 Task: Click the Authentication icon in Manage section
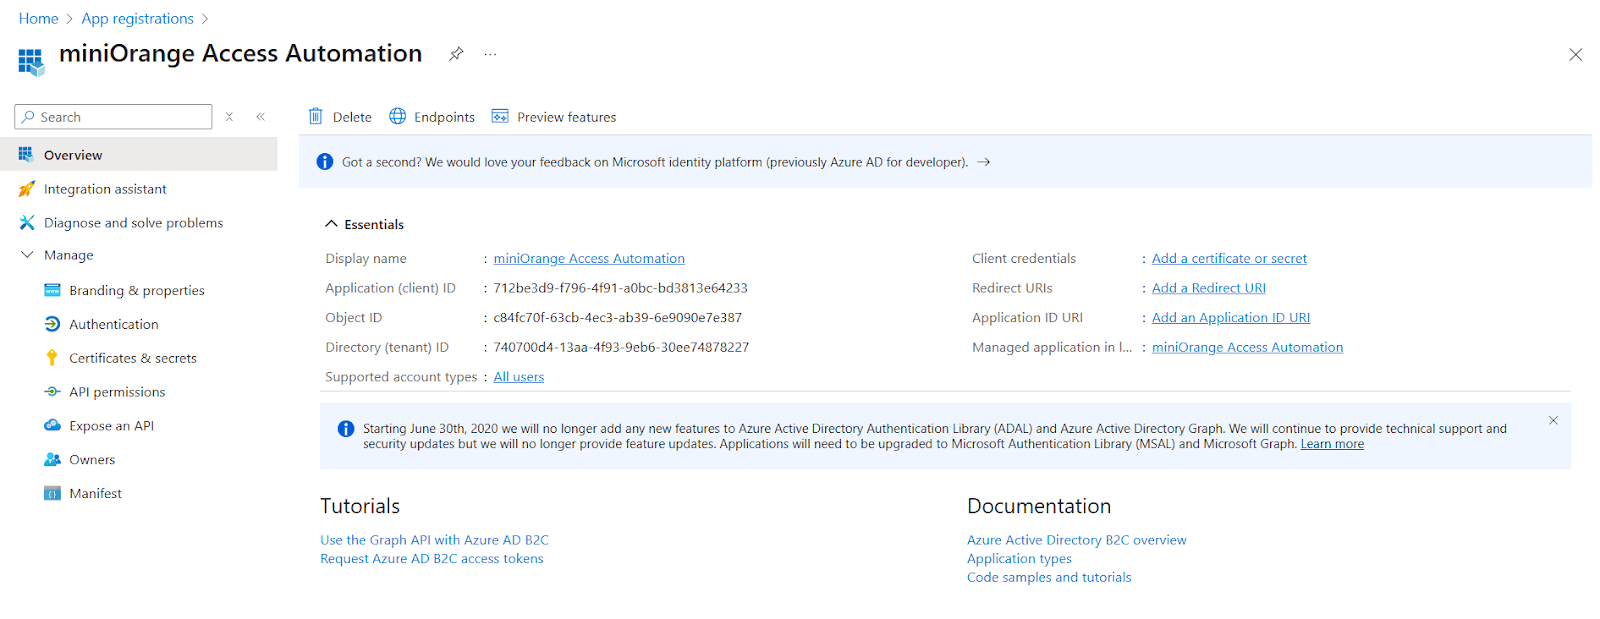(52, 324)
